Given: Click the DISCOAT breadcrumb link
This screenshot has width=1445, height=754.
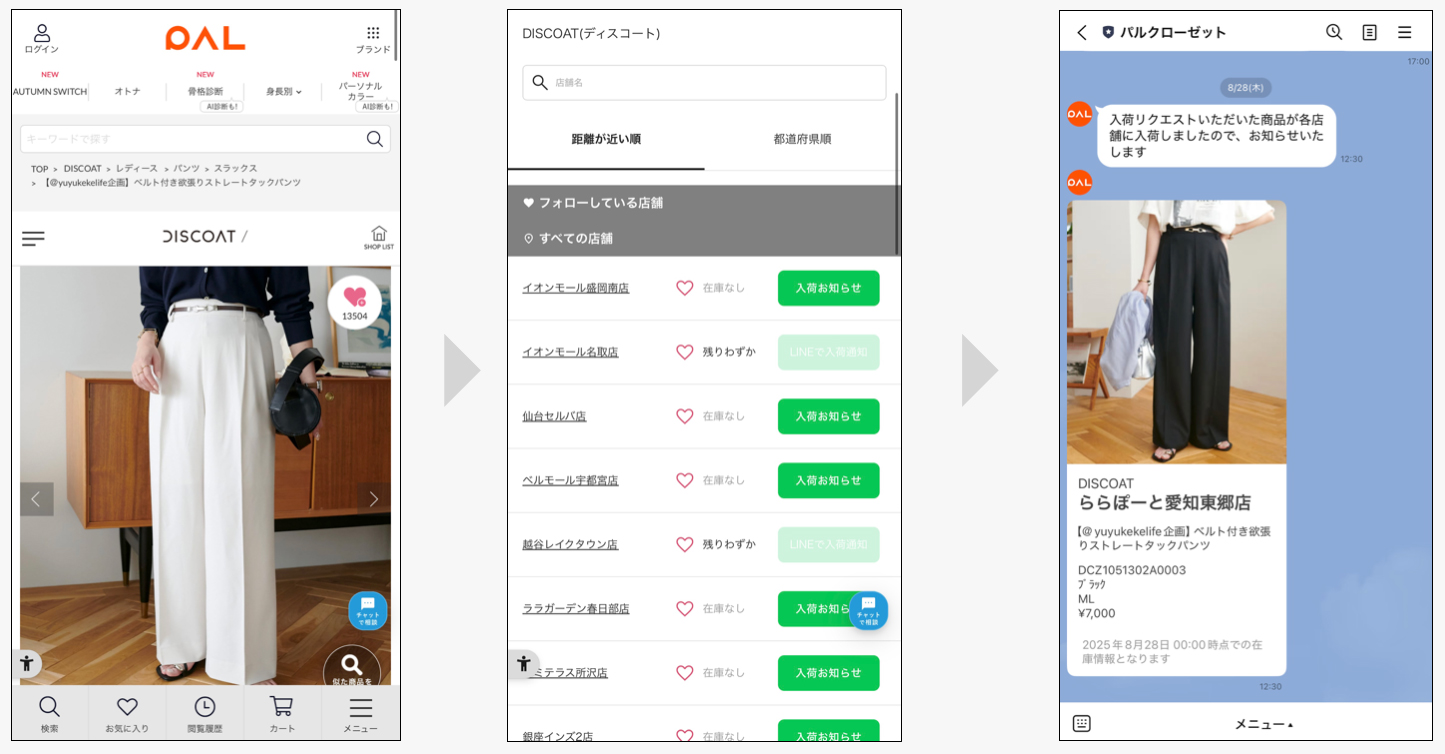Looking at the screenshot, I should 83,169.
